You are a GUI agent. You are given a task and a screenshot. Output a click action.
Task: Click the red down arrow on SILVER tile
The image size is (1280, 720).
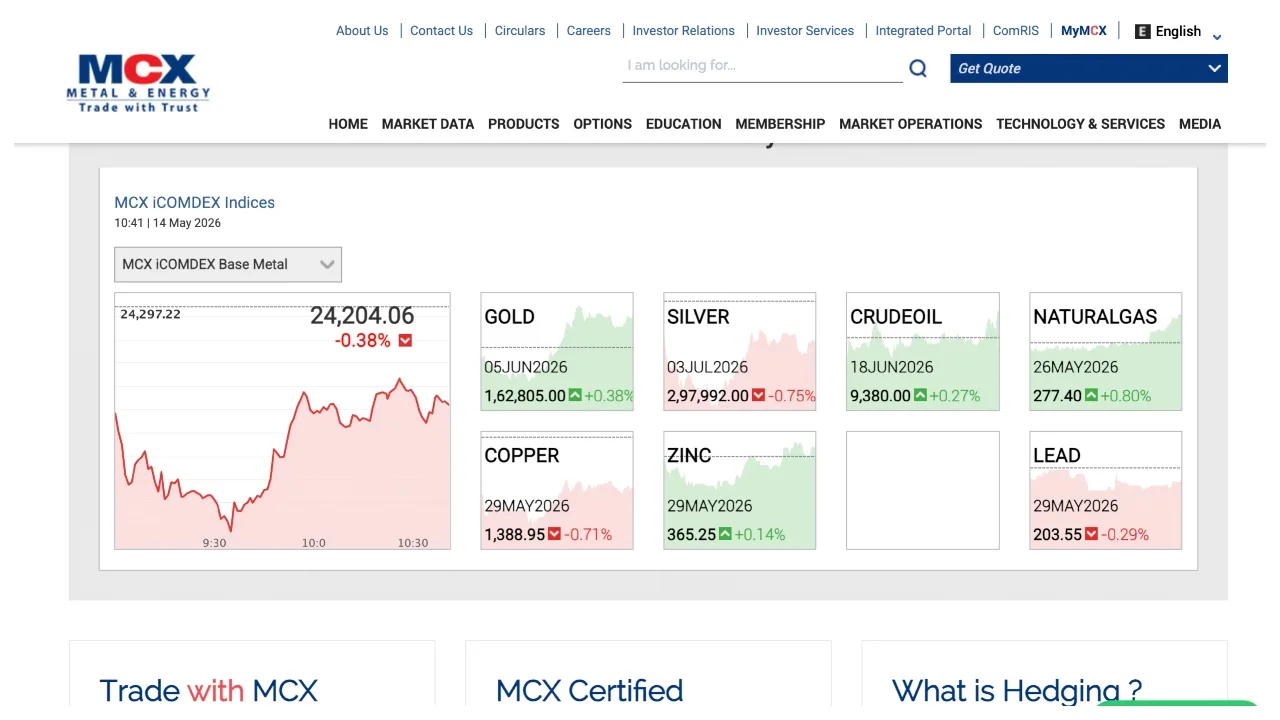(x=759, y=395)
